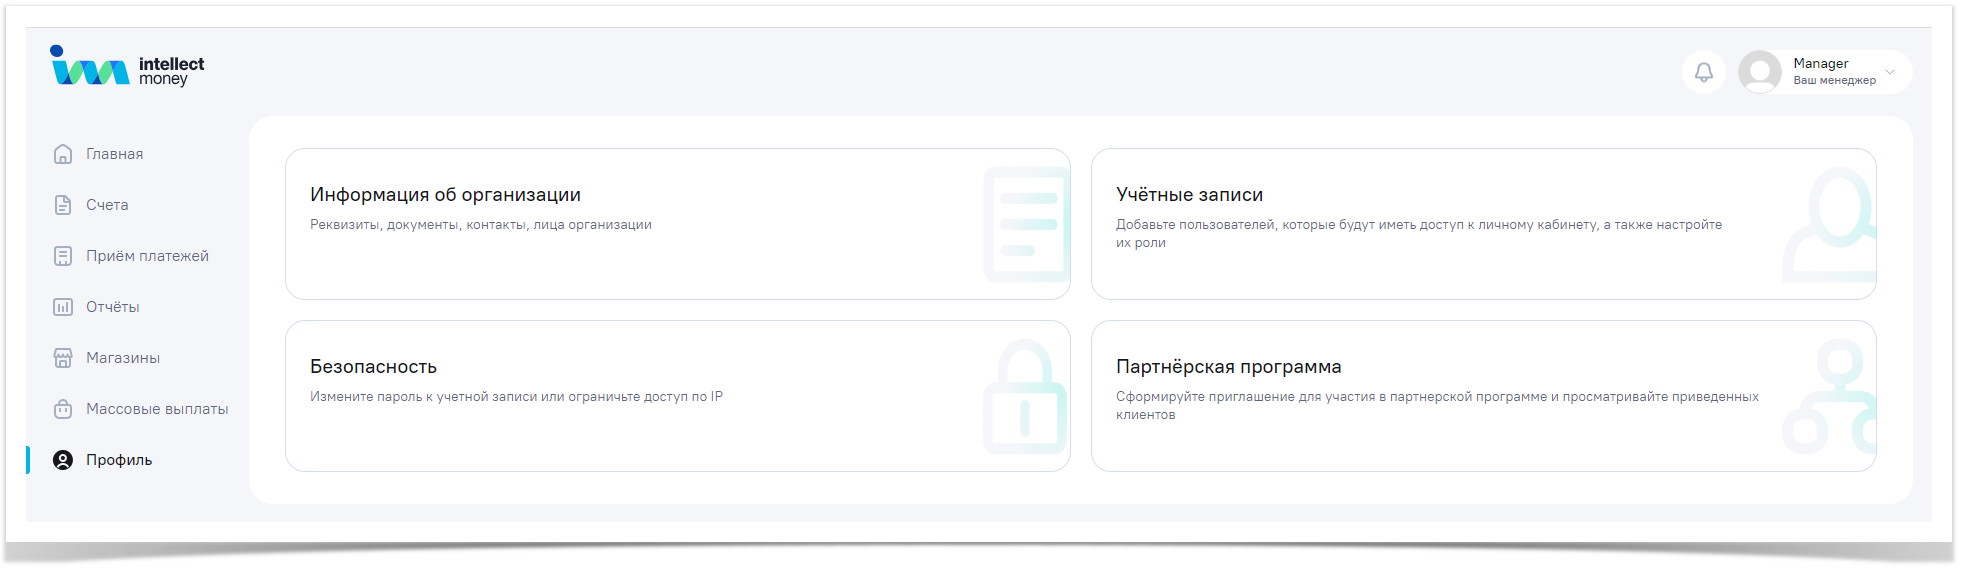Open the Магазины menu label
The width and height of the screenshot is (1966, 571).
click(x=122, y=358)
